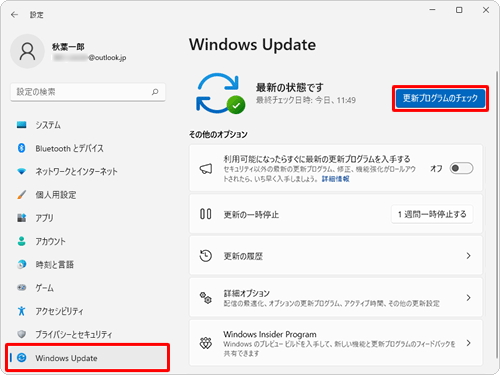Click the megaphone icon for latest updates
Viewport: 500px width, 375px height.
coord(206,169)
